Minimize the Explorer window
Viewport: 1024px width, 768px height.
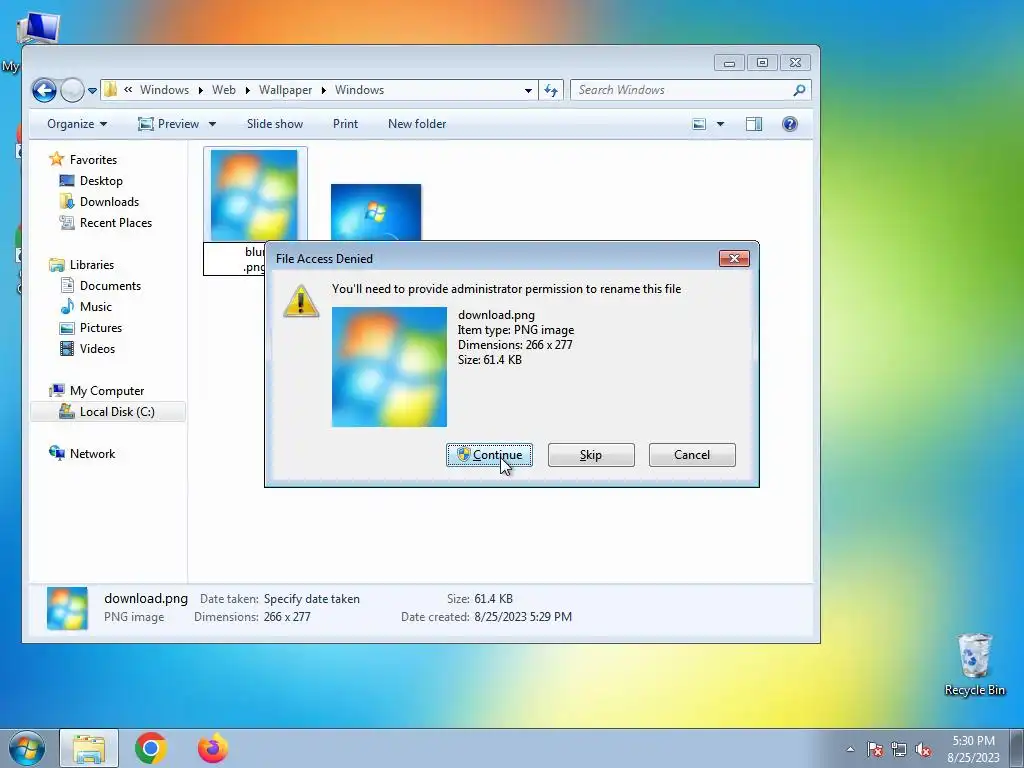[729, 63]
